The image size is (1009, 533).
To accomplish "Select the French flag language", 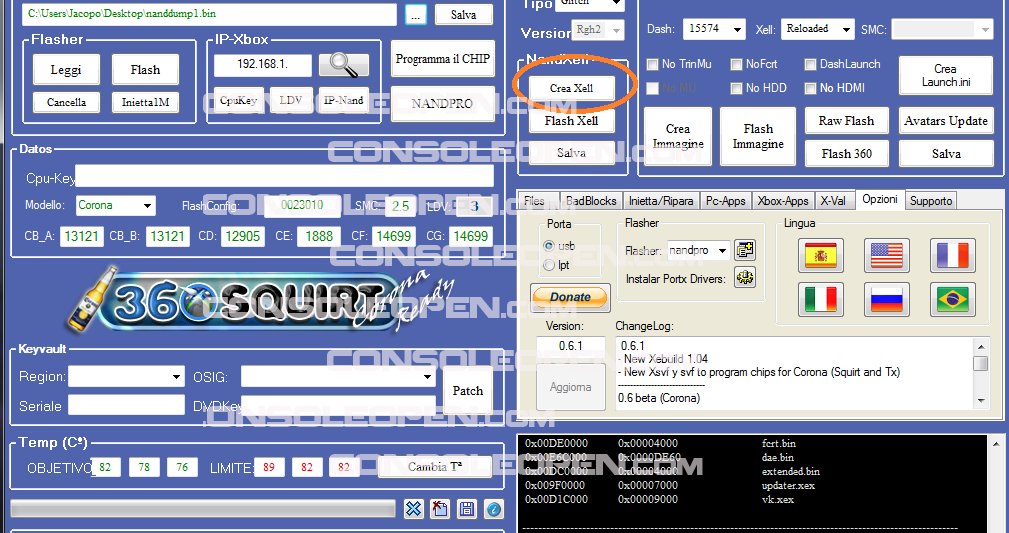I will pyautogui.click(x=953, y=256).
